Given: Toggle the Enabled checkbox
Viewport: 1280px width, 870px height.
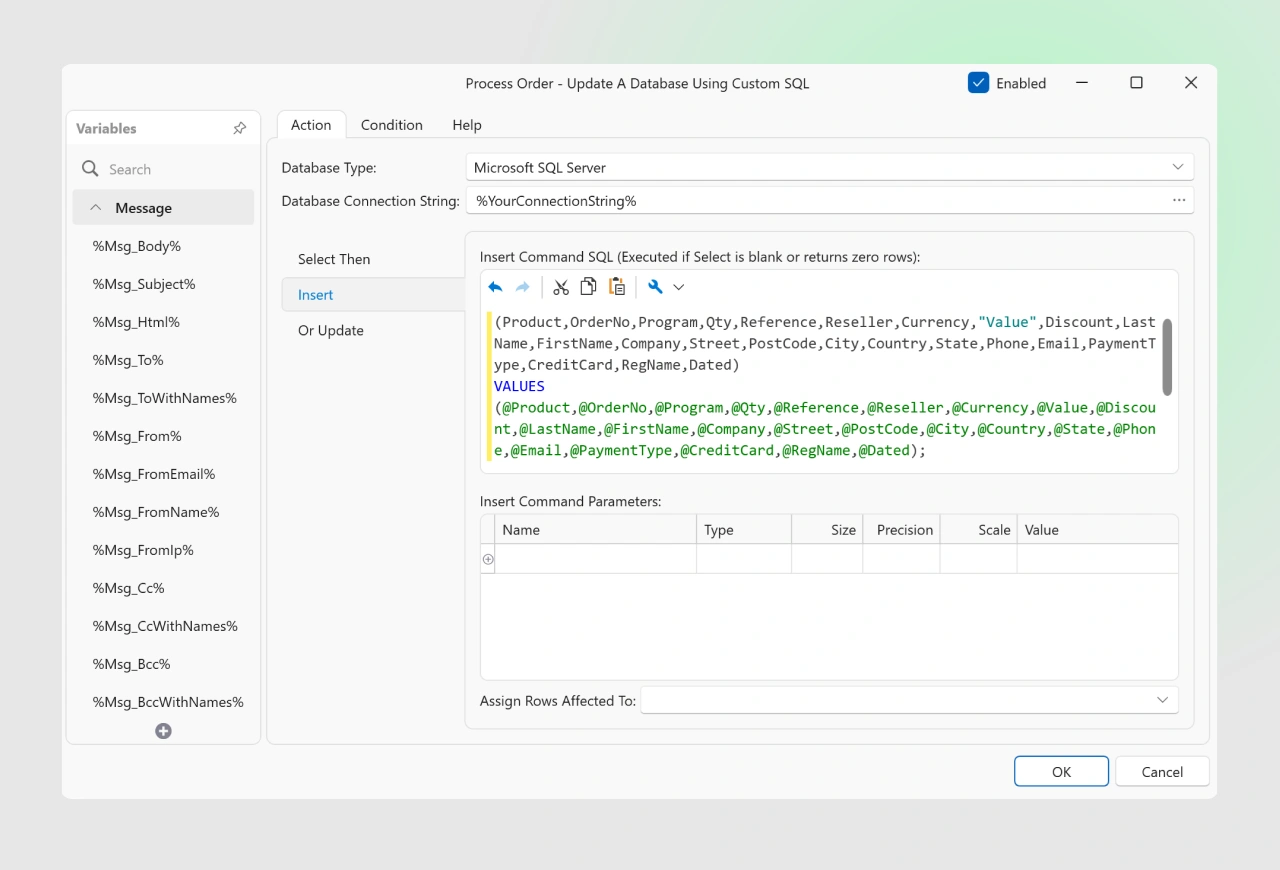Looking at the screenshot, I should click(x=978, y=83).
